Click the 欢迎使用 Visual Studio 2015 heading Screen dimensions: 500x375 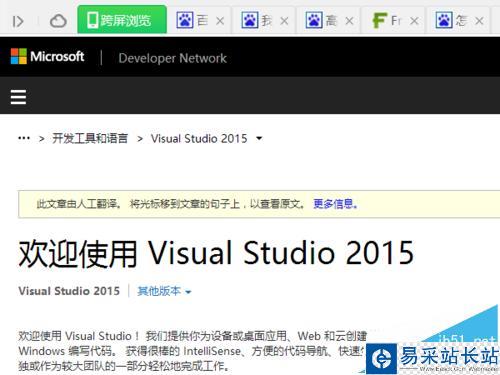coord(216,254)
